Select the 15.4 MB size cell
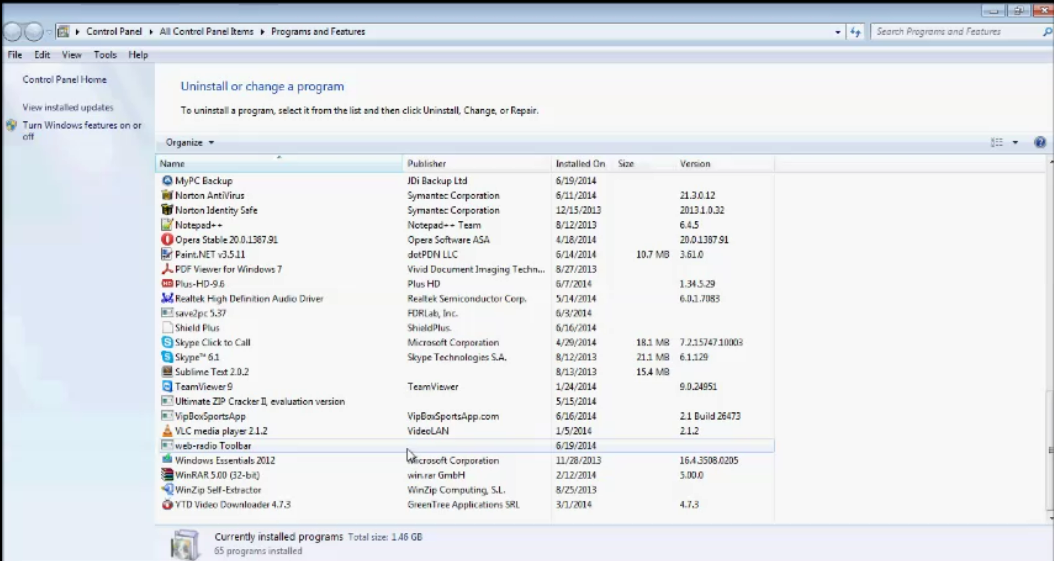Screen dimensions: 1054x561 tap(653, 372)
